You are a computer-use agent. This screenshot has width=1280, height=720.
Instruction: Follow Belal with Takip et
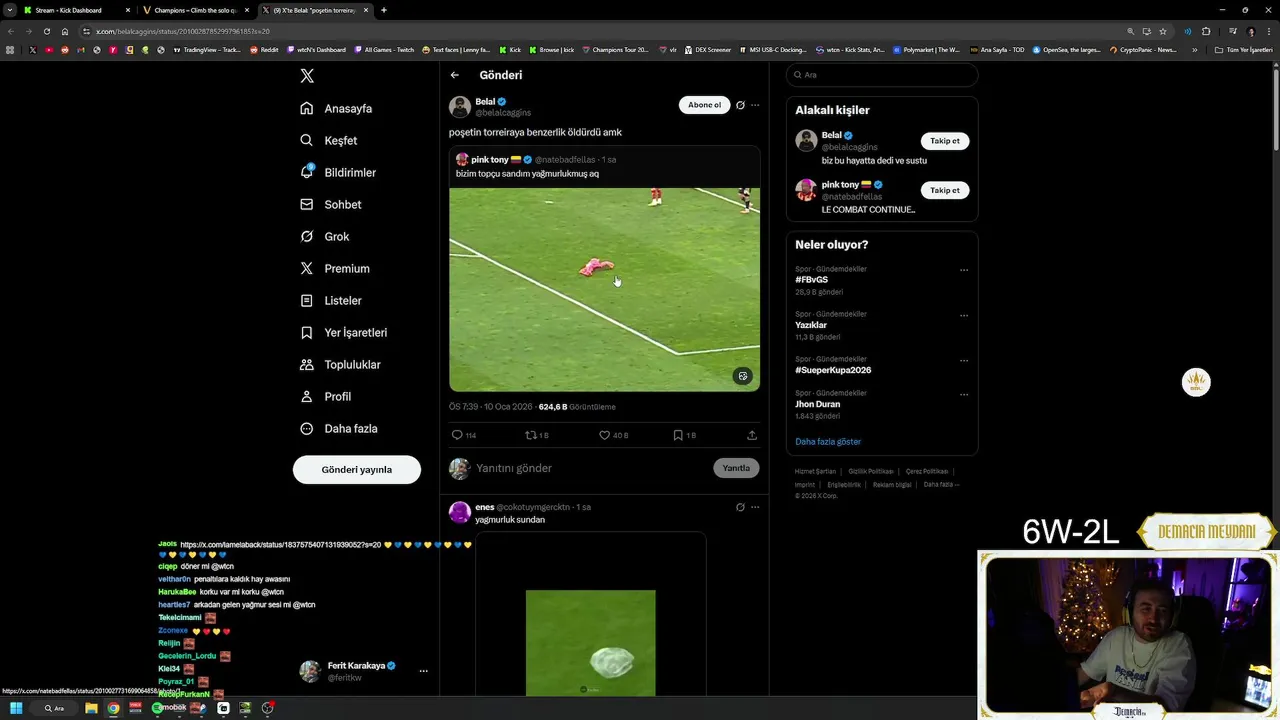click(945, 141)
